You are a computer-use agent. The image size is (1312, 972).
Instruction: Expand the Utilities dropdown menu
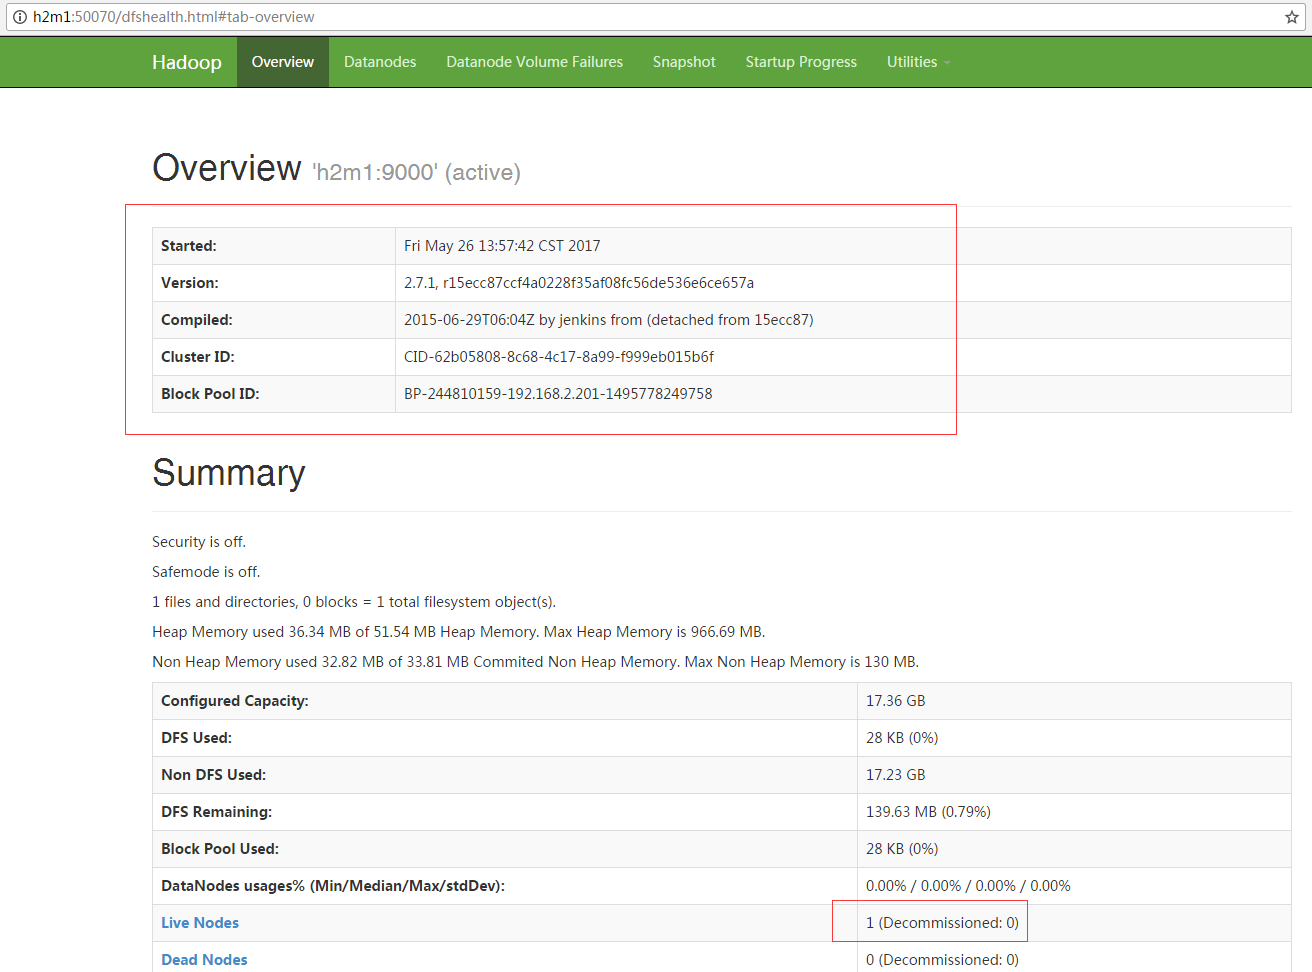918,62
